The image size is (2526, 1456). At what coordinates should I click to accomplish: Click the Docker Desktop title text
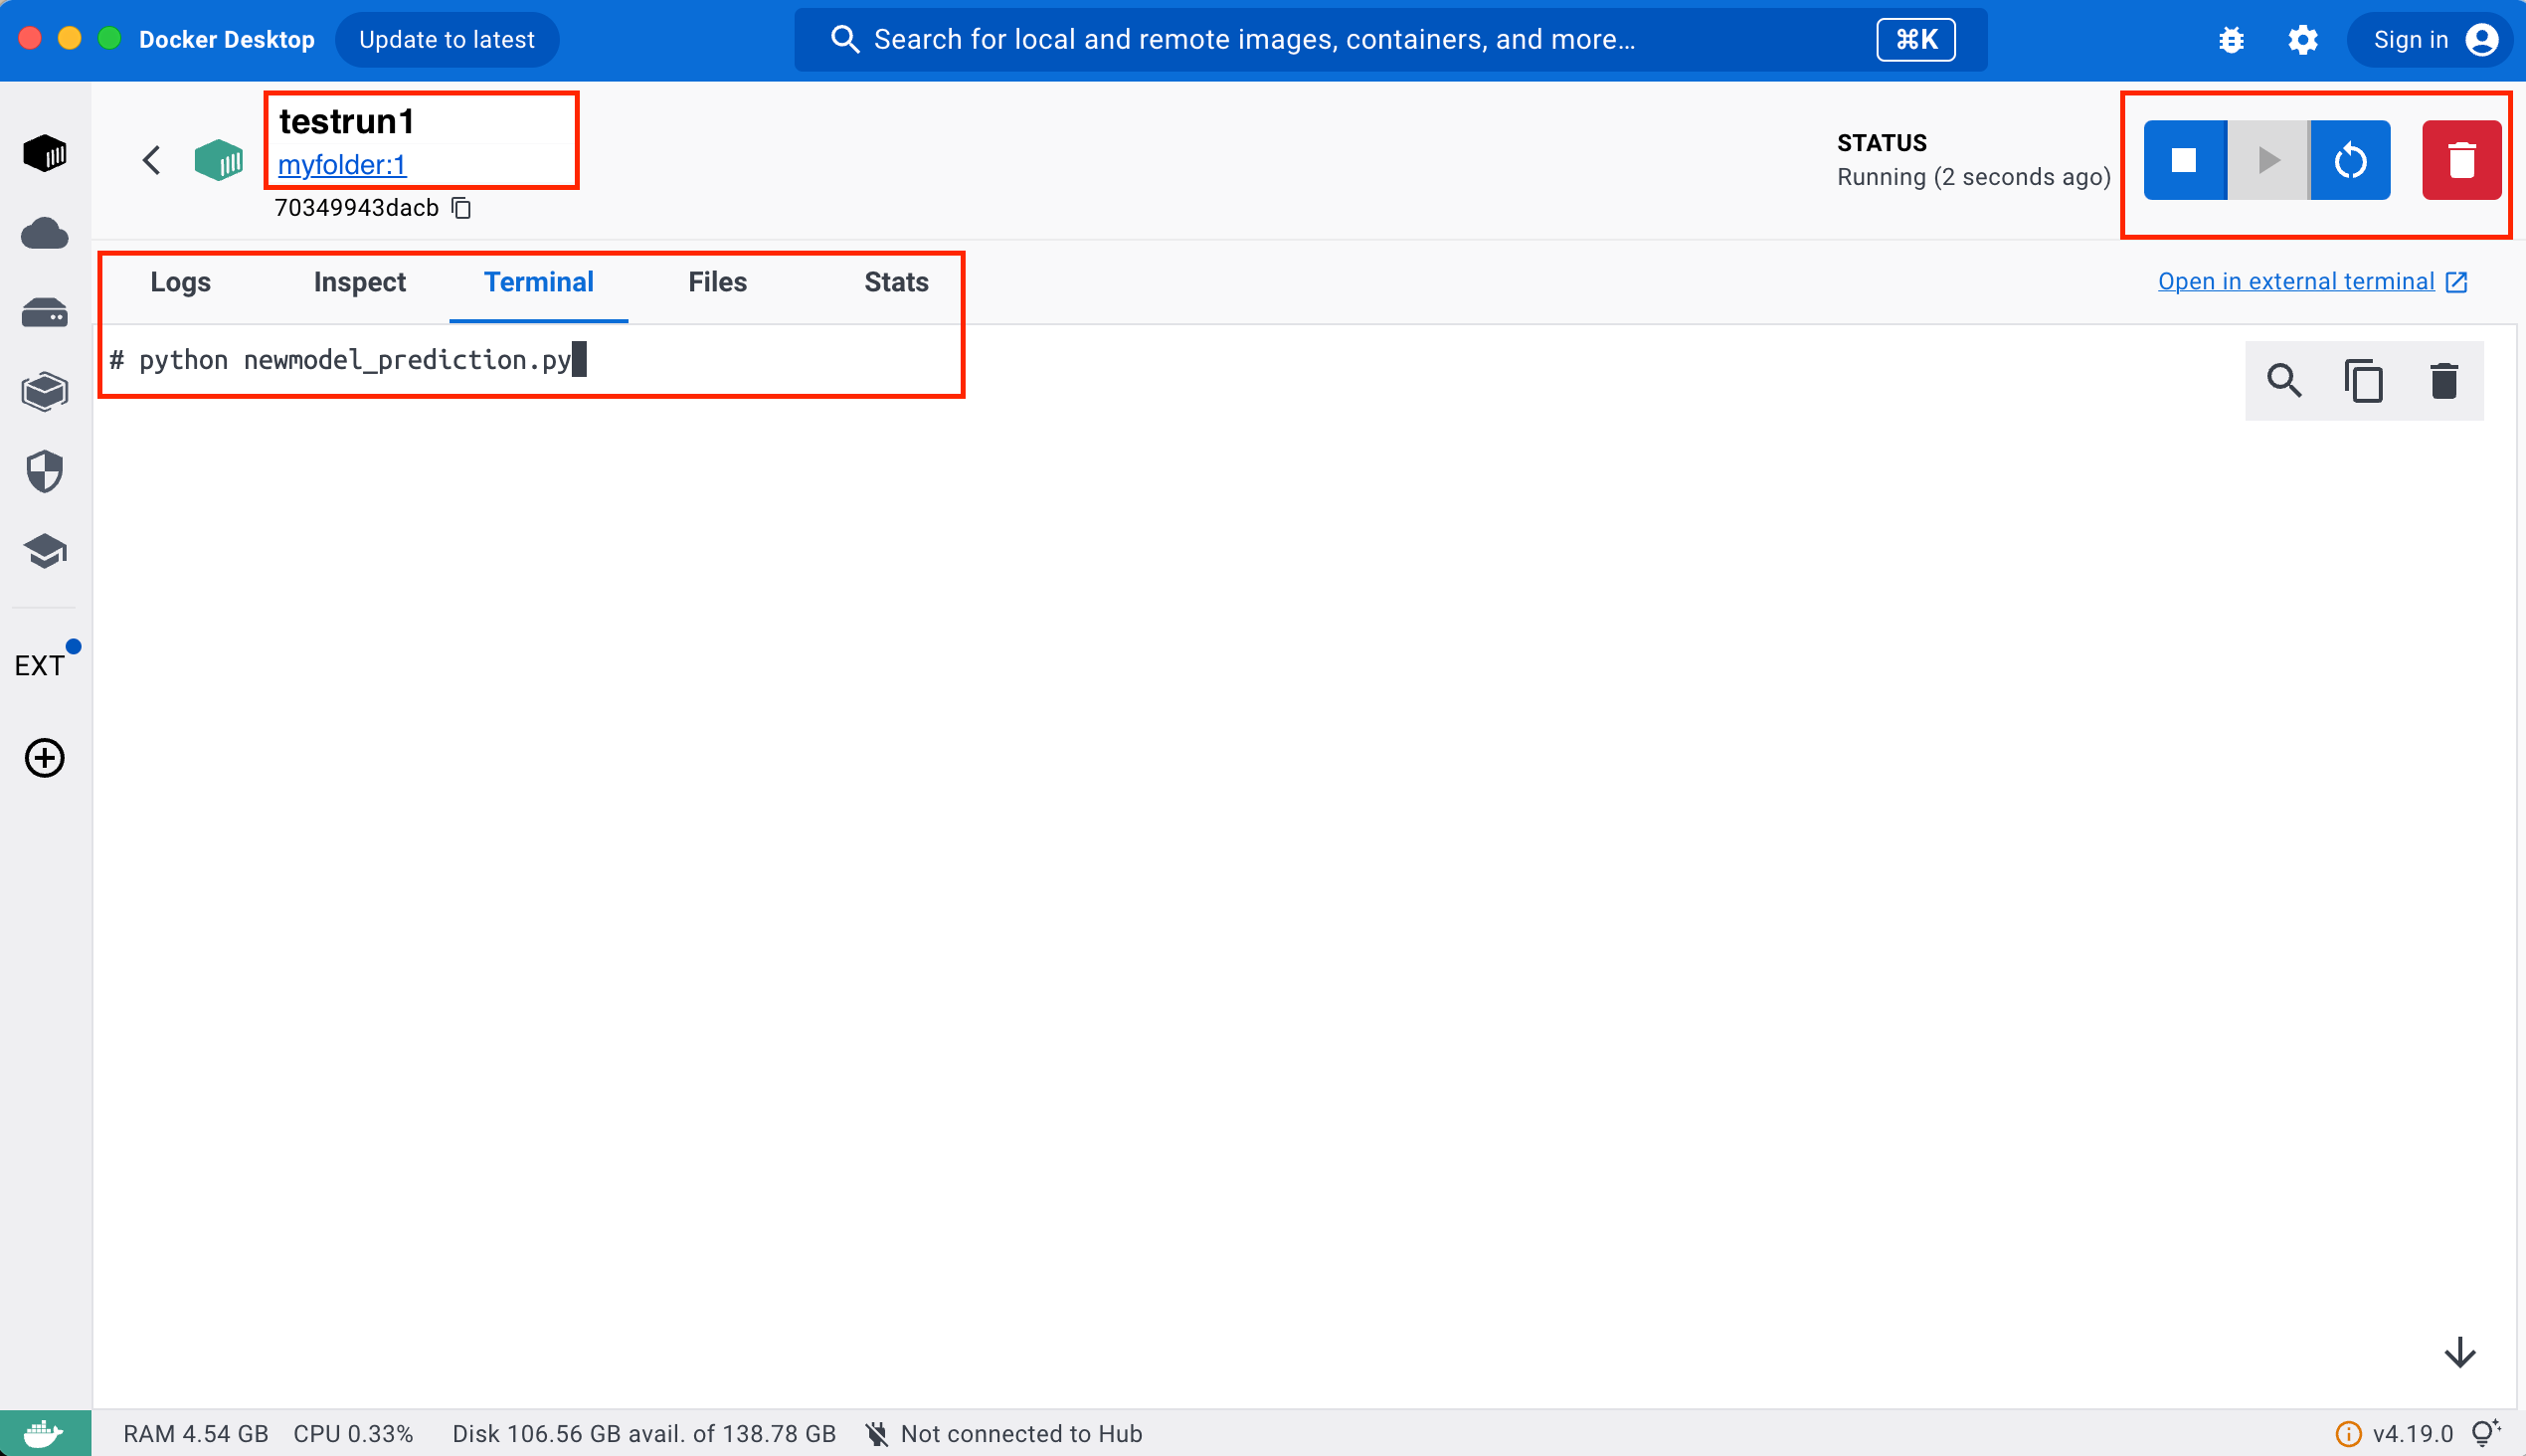pyautogui.click(x=227, y=40)
